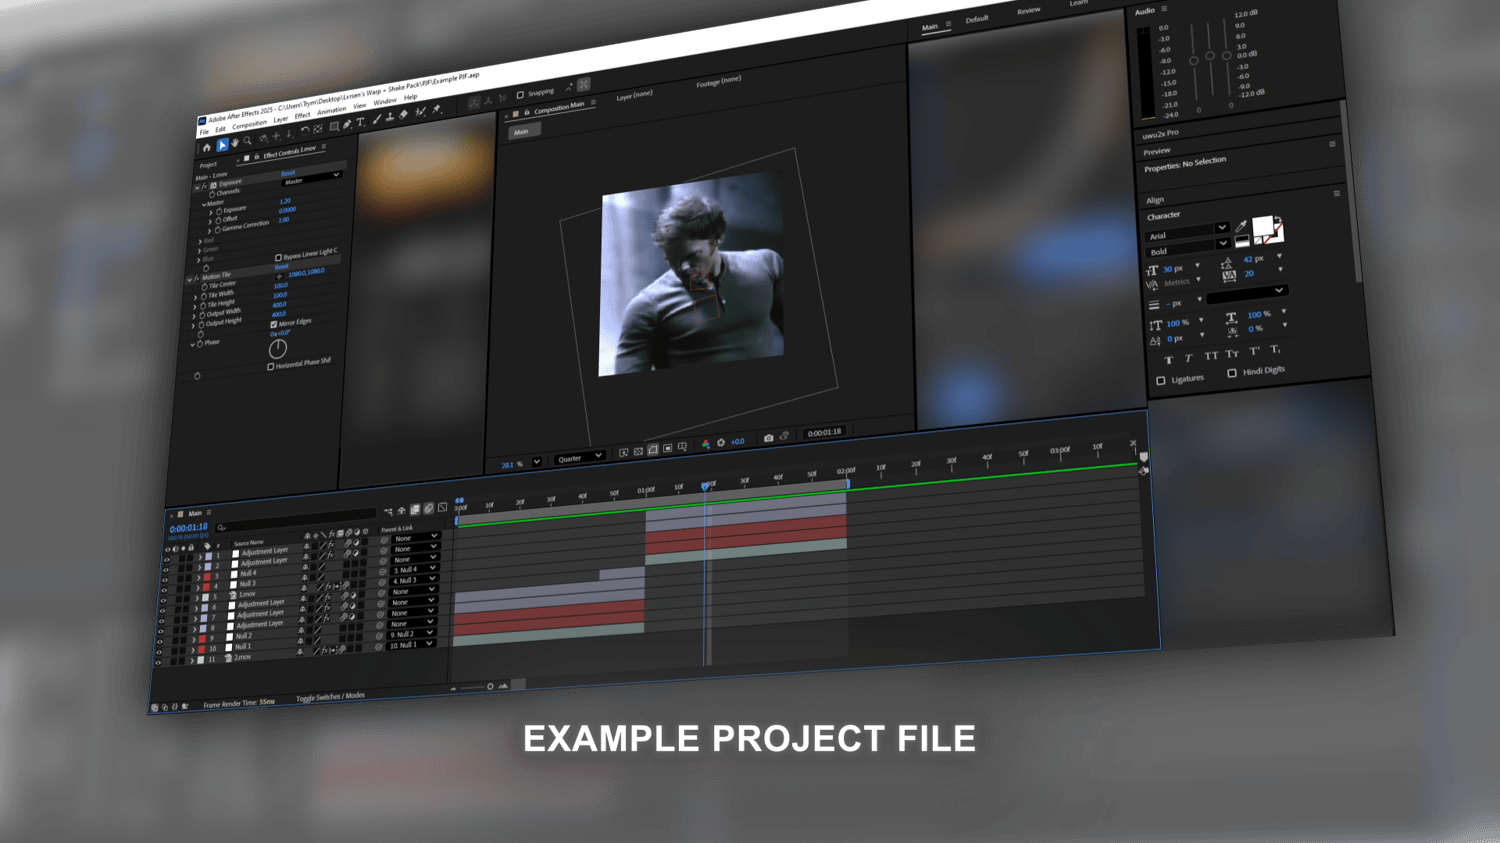Adjust the timeline zoom slider handle
The image size is (1500, 843).
[x=490, y=686]
